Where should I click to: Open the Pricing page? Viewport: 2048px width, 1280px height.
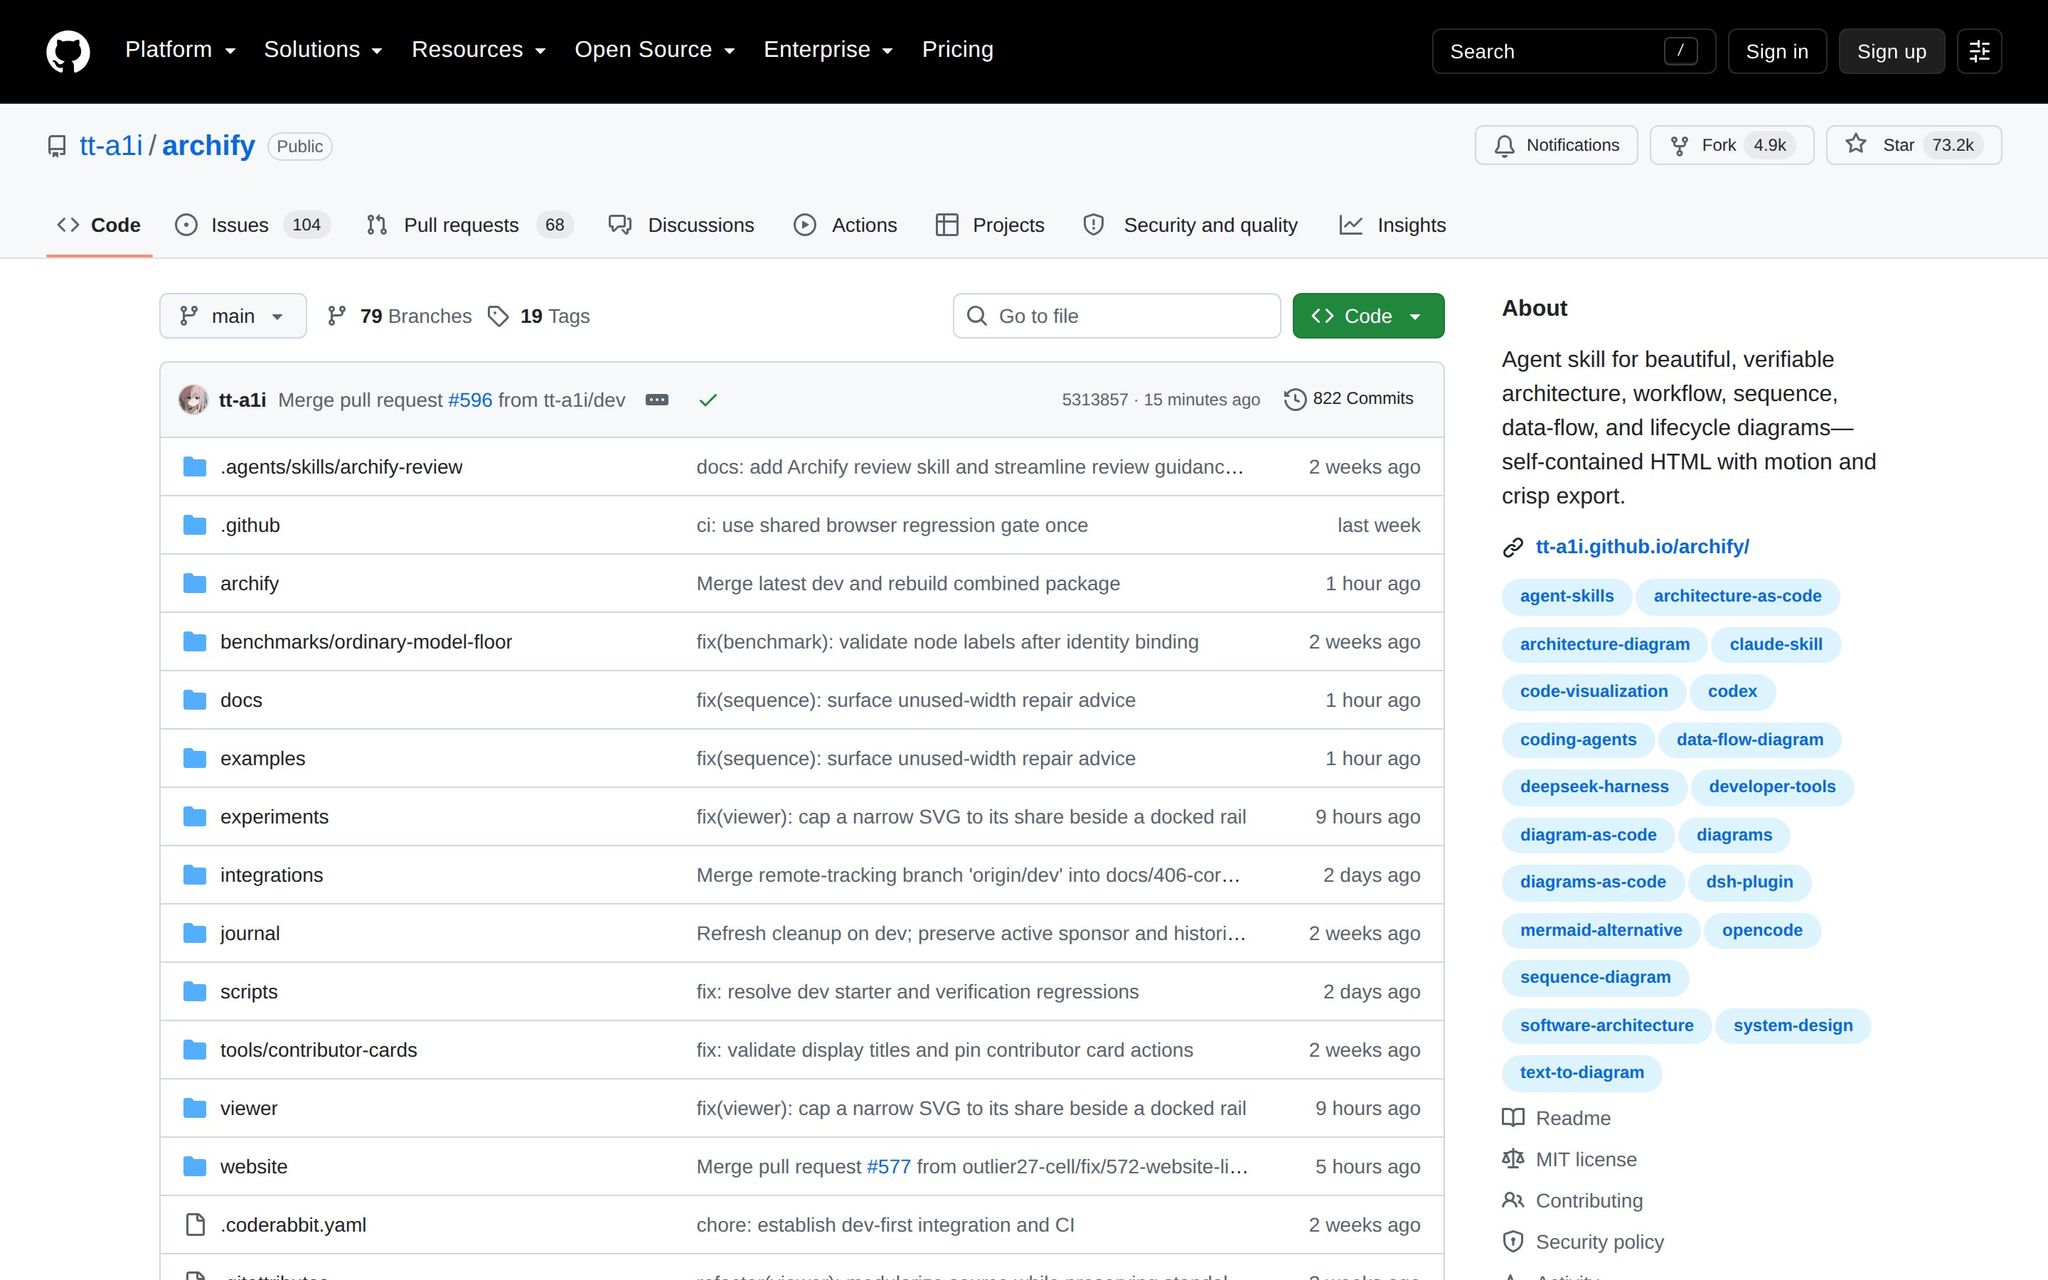pos(958,50)
